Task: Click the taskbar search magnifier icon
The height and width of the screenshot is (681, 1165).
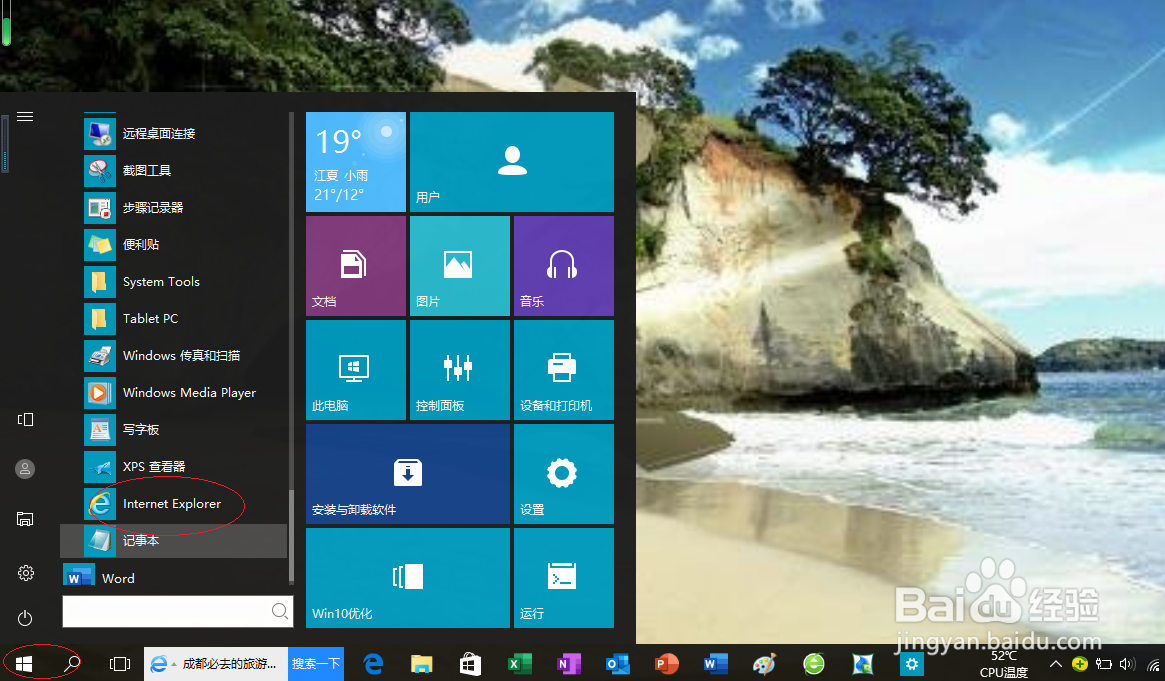Action: click(x=72, y=663)
